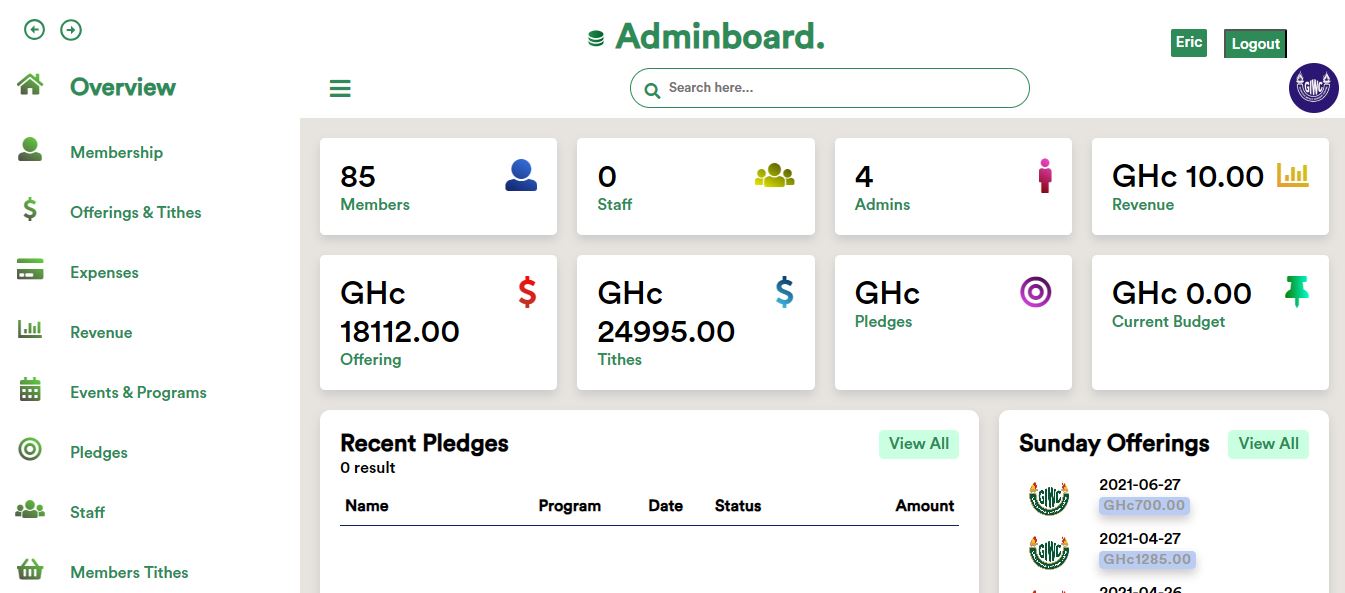Viewport: 1345px width, 593px height.
Task: Click the Logout button
Action: pos(1254,43)
